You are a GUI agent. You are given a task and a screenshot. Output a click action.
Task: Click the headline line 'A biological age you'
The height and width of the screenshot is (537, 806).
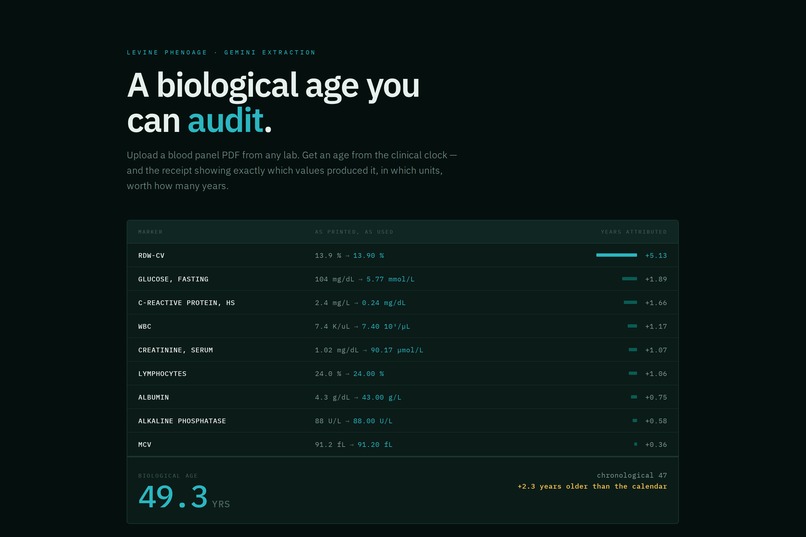[273, 85]
